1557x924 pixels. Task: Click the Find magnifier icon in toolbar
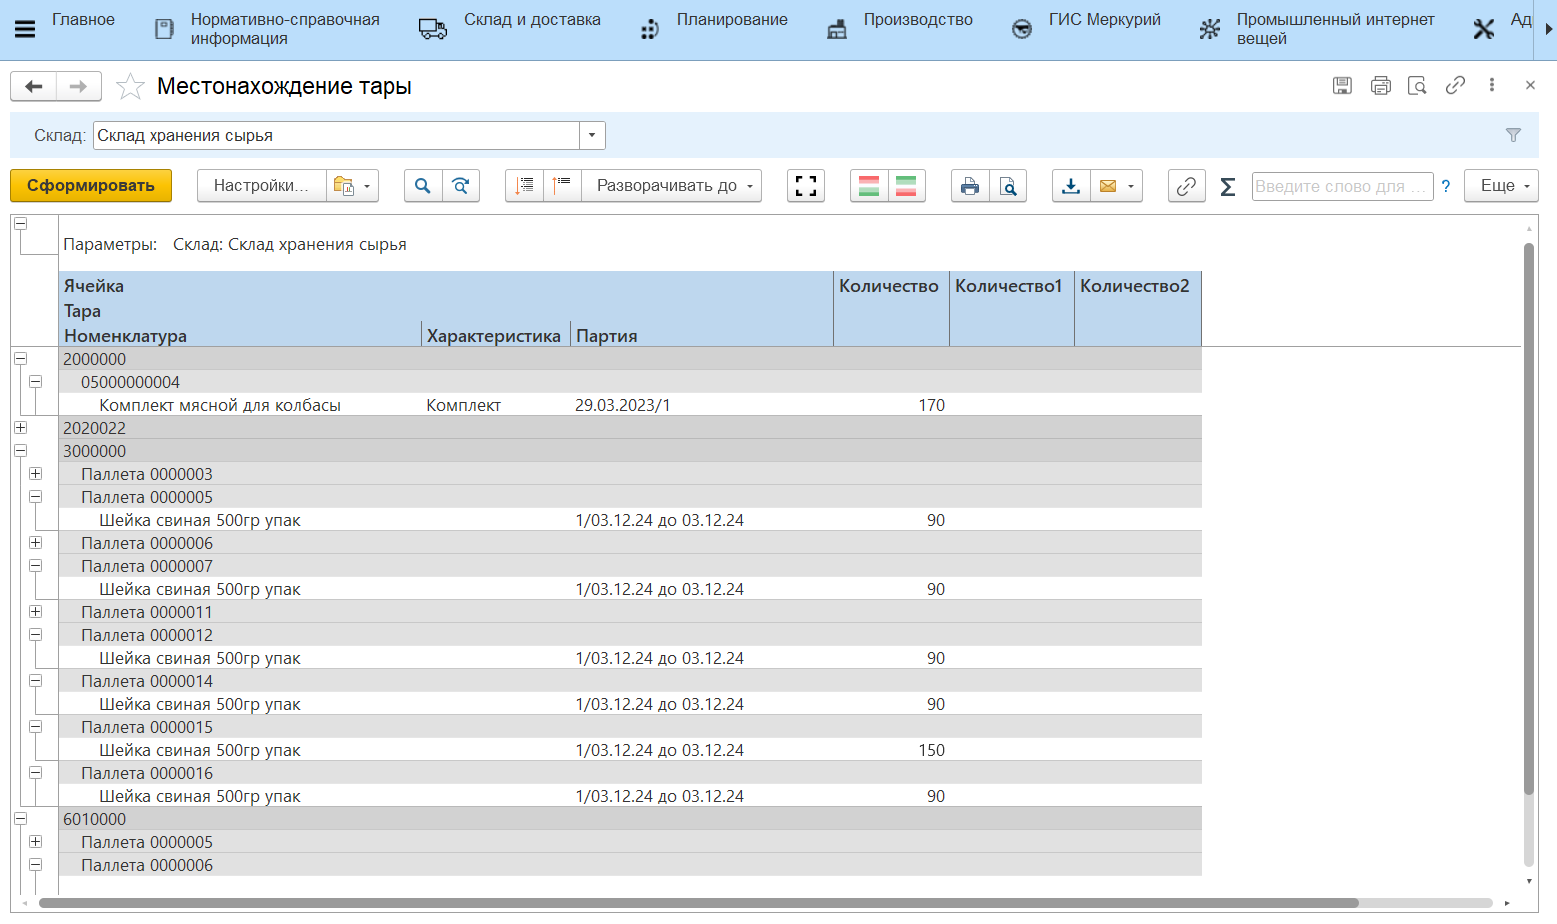(423, 186)
